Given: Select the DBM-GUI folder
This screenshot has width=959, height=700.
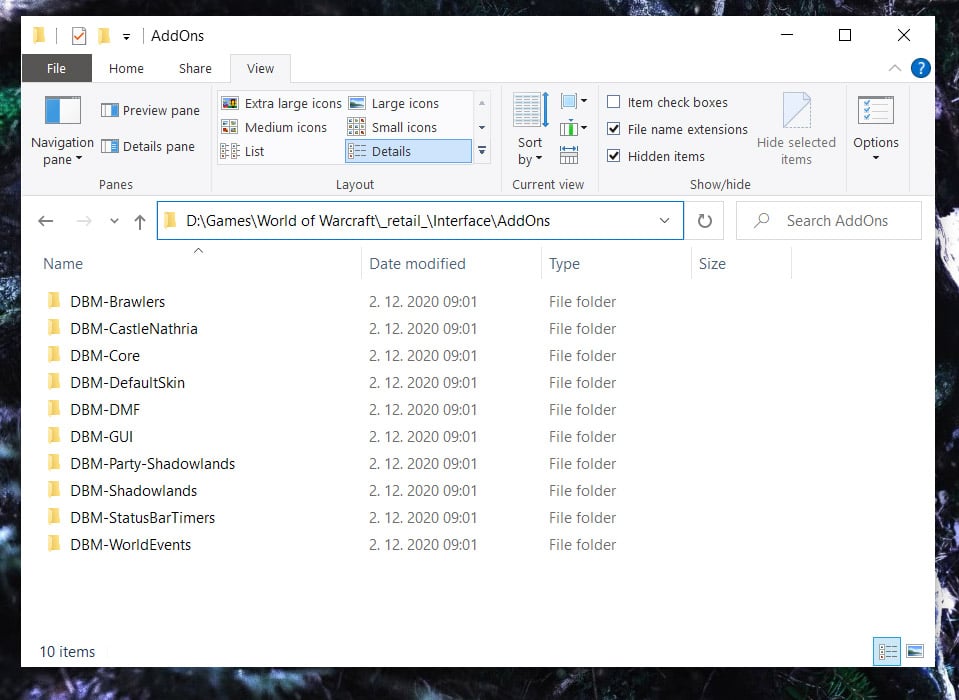Looking at the screenshot, I should coord(102,437).
